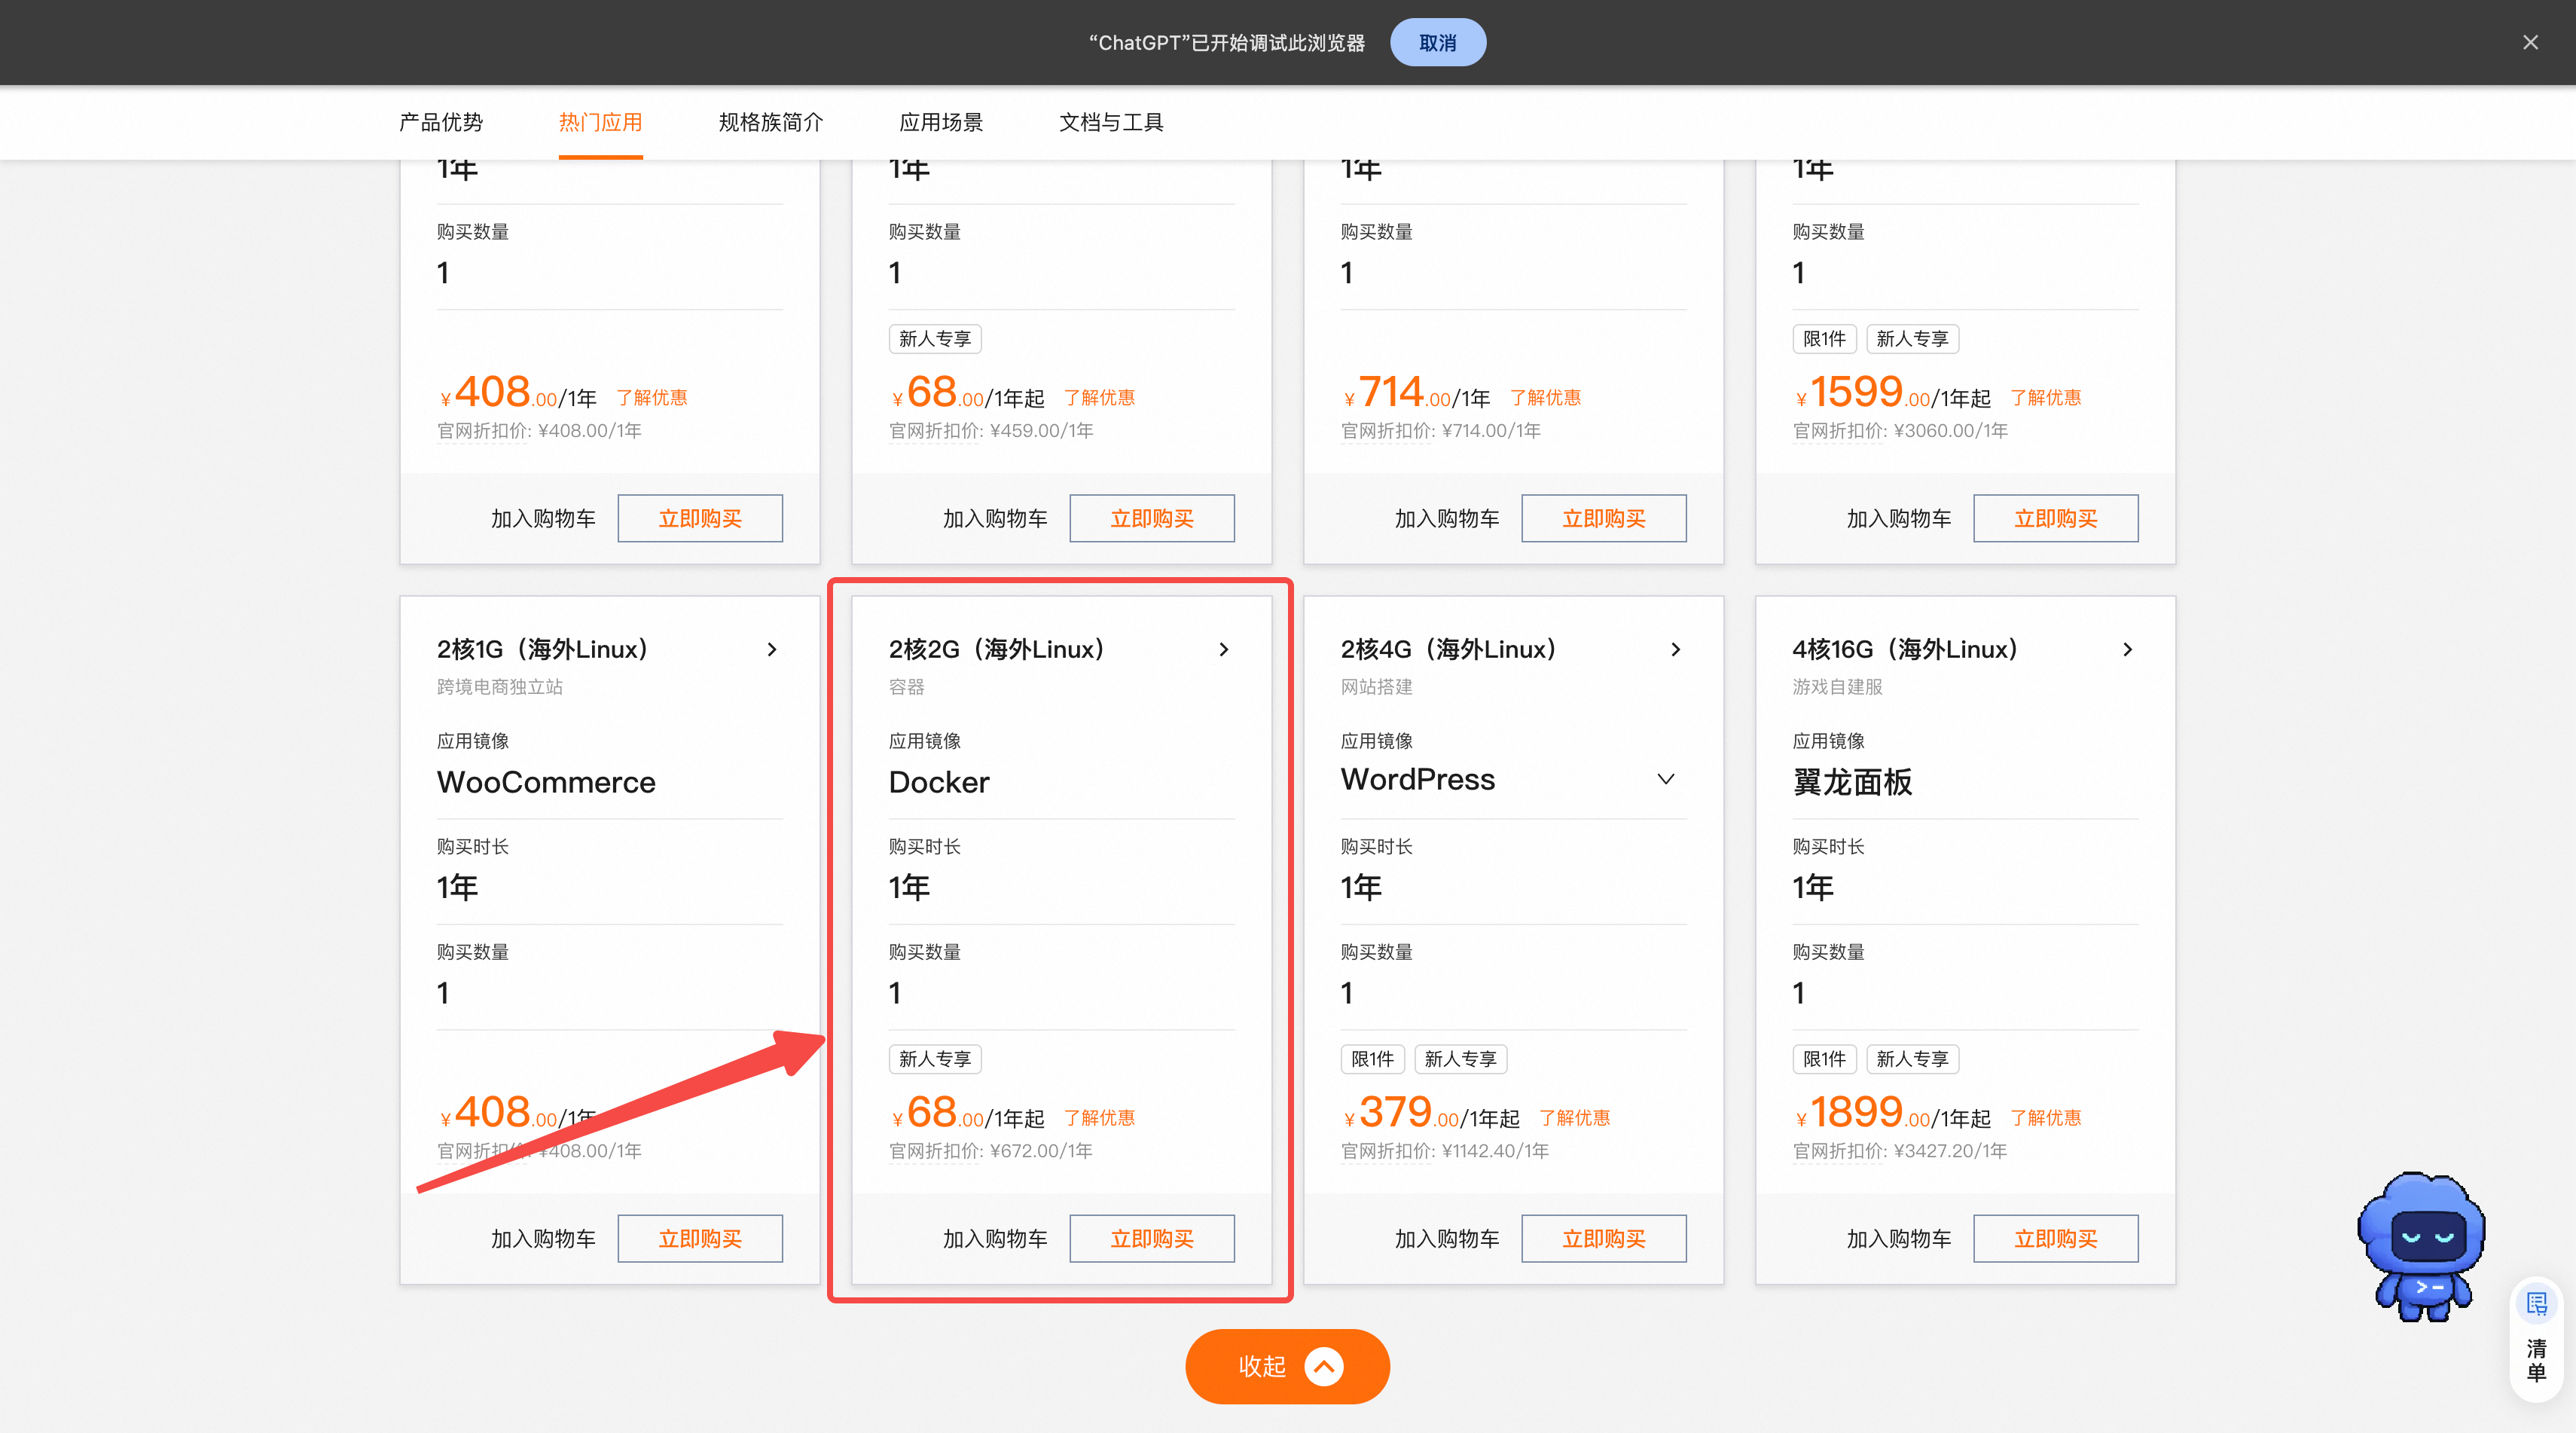Click the 限1件 tag in the 翼龙面板 card
The width and height of the screenshot is (2576, 1433).
(1824, 1058)
